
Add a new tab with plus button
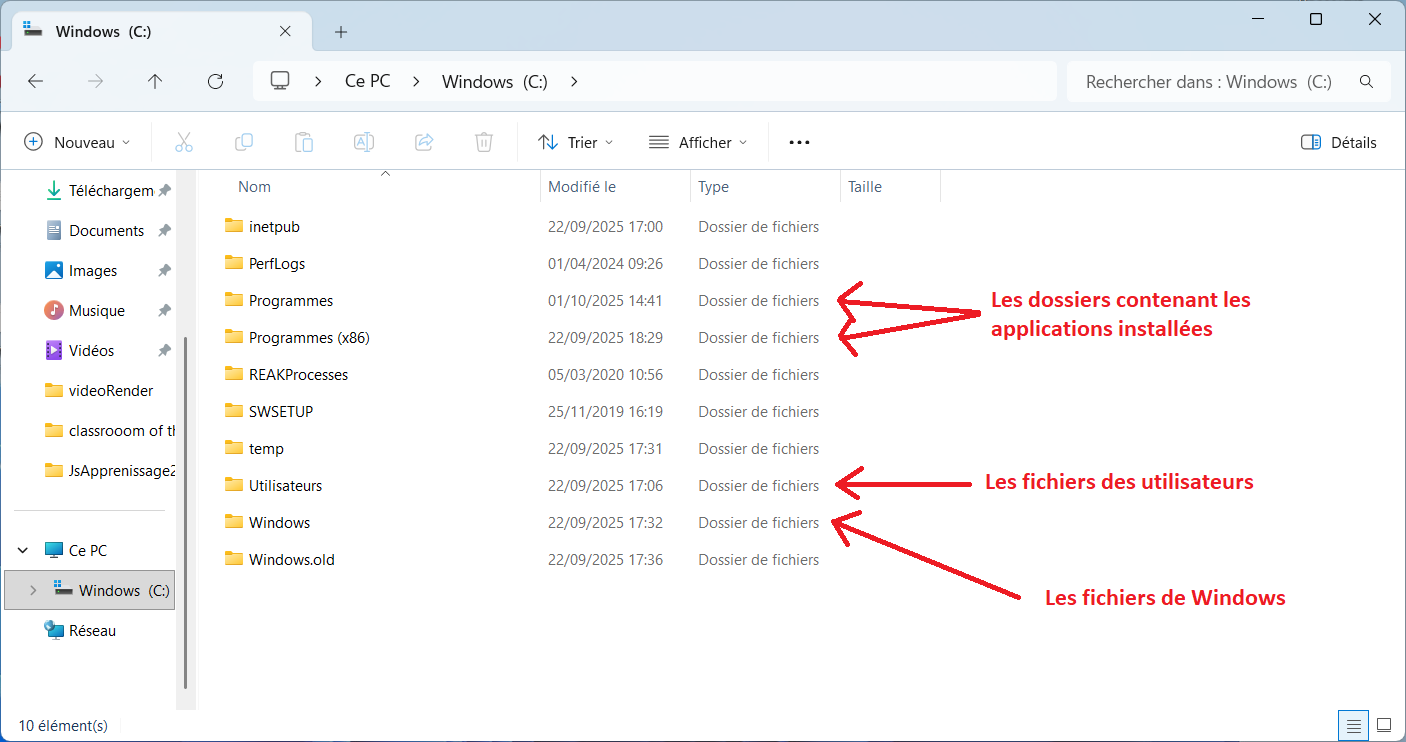click(341, 32)
